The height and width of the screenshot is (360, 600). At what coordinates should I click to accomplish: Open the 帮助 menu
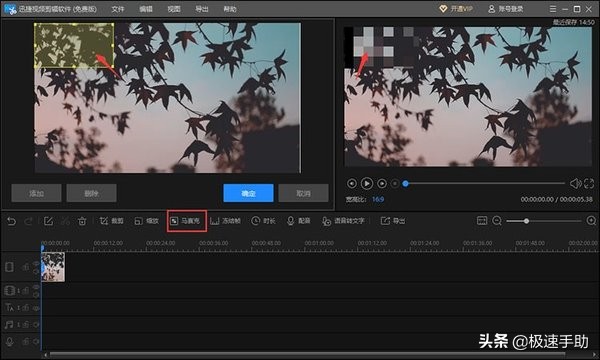tap(230, 9)
